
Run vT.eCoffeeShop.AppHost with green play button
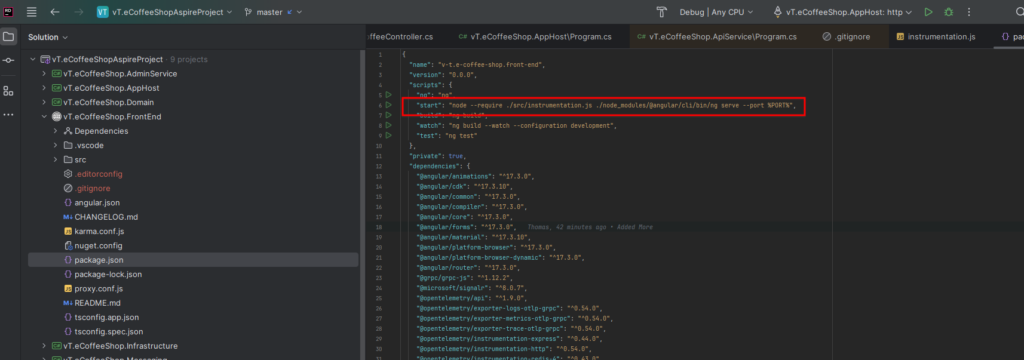[x=928, y=12]
